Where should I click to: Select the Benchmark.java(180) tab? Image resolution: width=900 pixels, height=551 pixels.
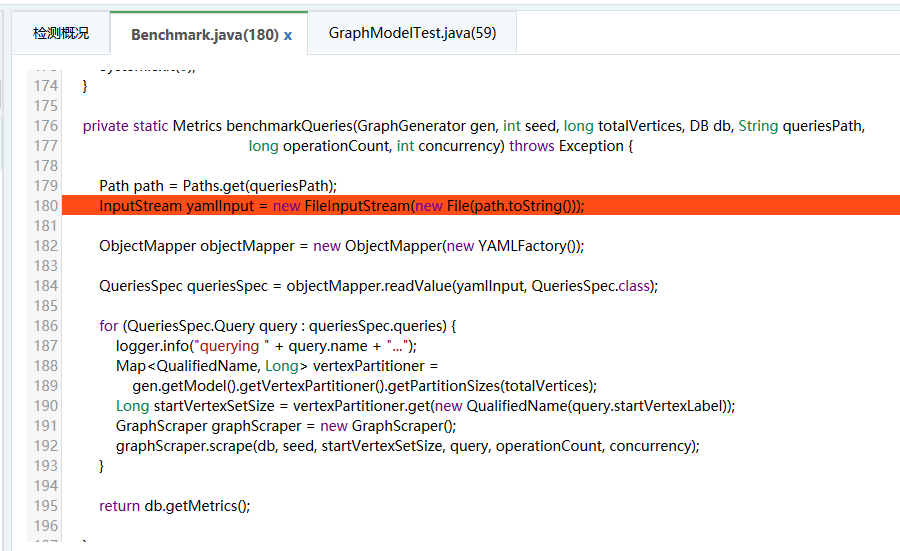[x=204, y=34]
